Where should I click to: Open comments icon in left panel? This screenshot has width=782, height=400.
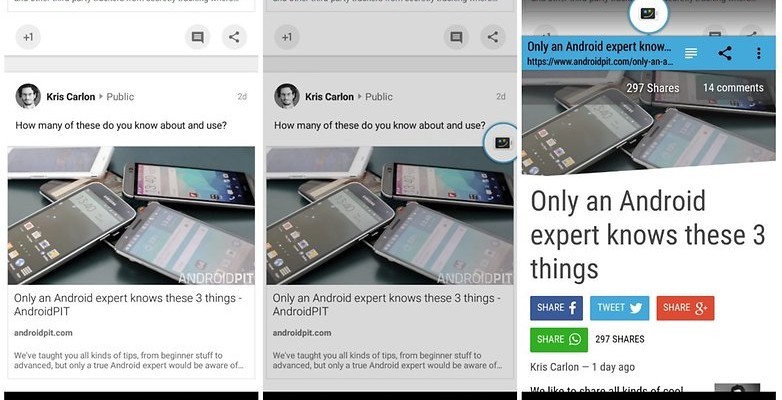197,37
